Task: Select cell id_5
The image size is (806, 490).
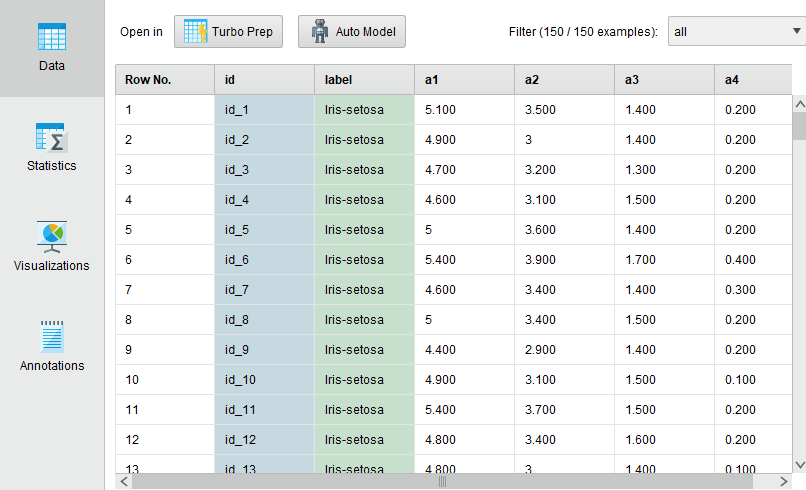Action: click(264, 230)
